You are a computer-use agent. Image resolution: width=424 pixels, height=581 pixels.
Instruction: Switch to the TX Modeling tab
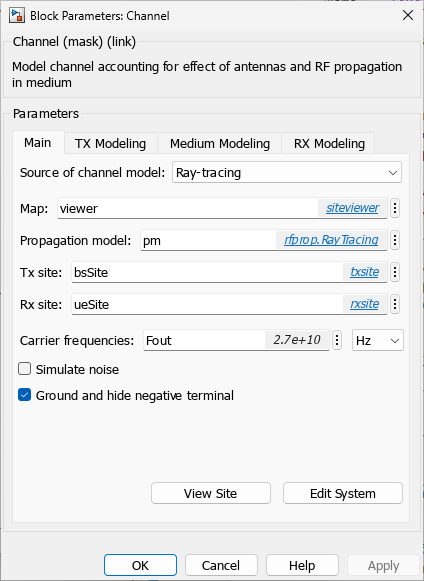point(110,143)
